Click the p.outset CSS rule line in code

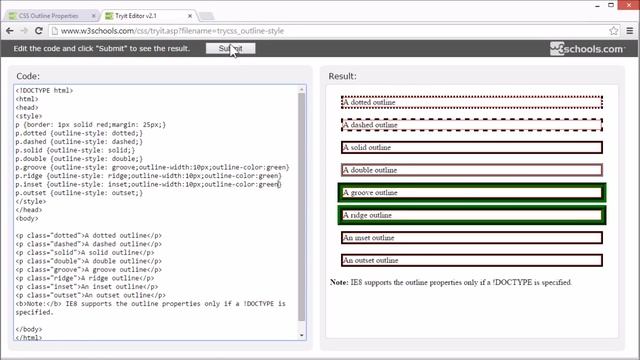click(79, 193)
